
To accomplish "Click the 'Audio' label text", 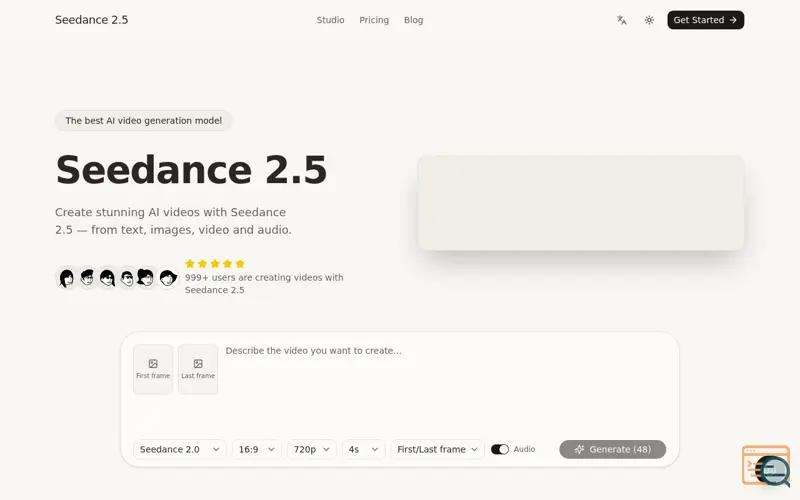I will coord(524,449).
